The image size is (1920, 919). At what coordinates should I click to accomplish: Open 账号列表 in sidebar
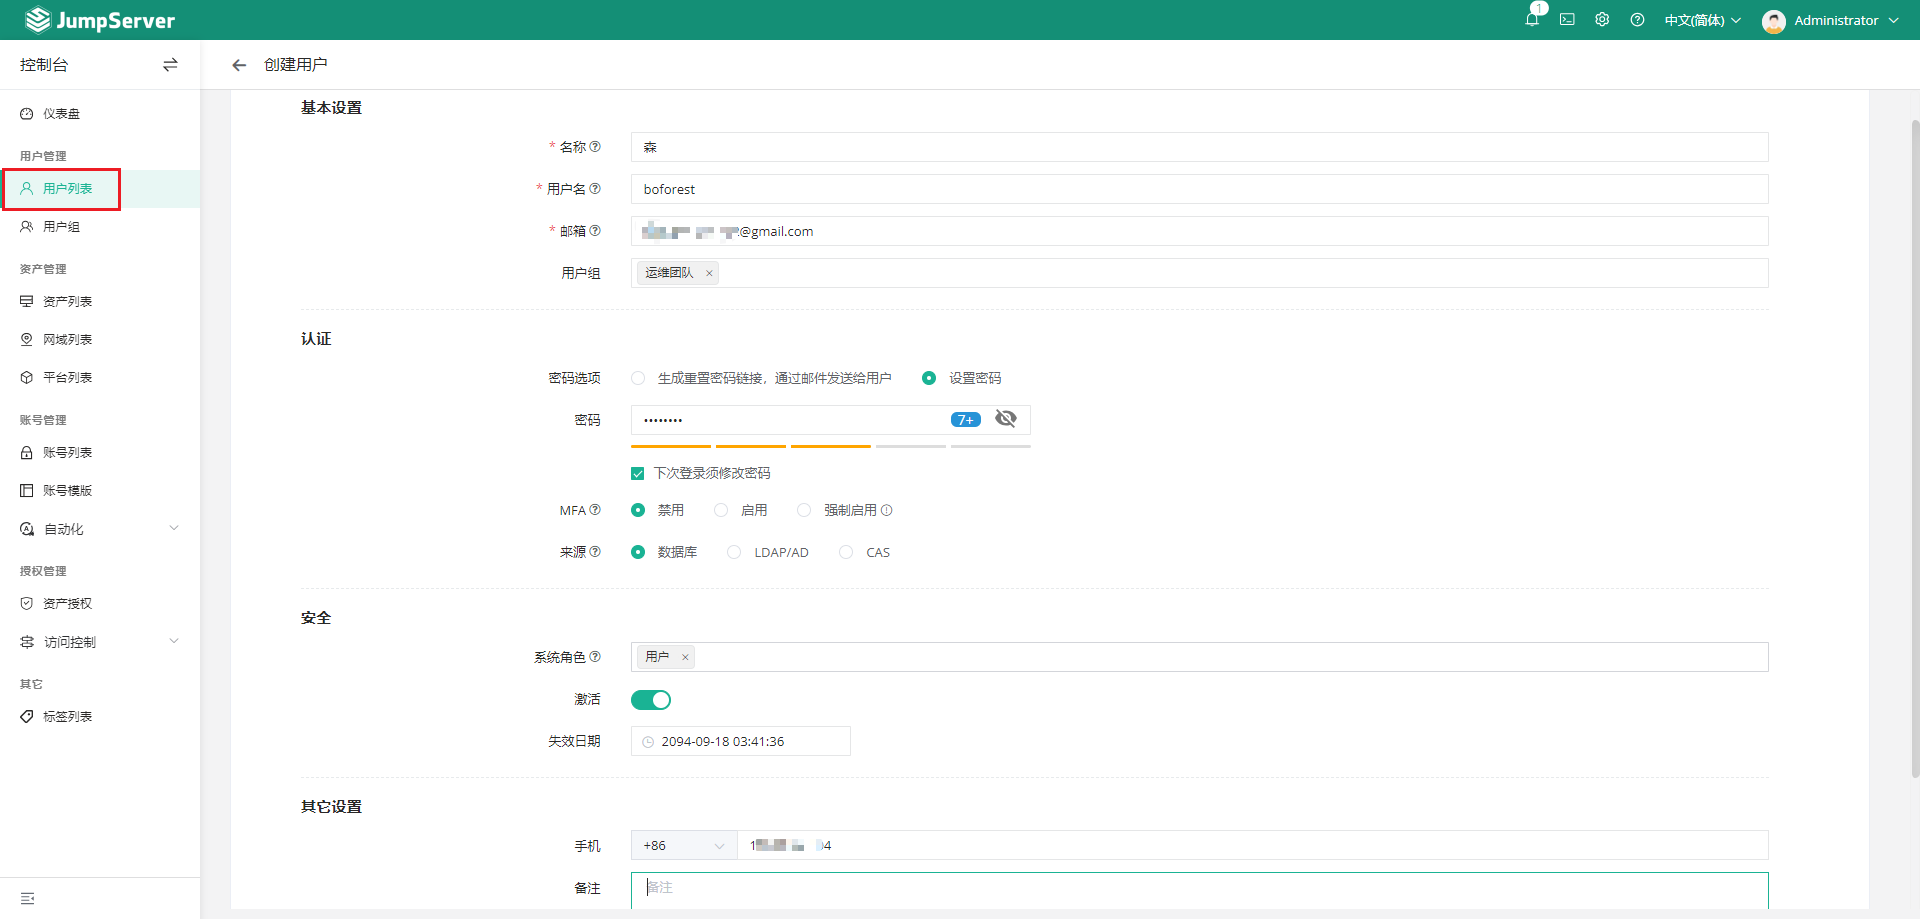coord(100,453)
